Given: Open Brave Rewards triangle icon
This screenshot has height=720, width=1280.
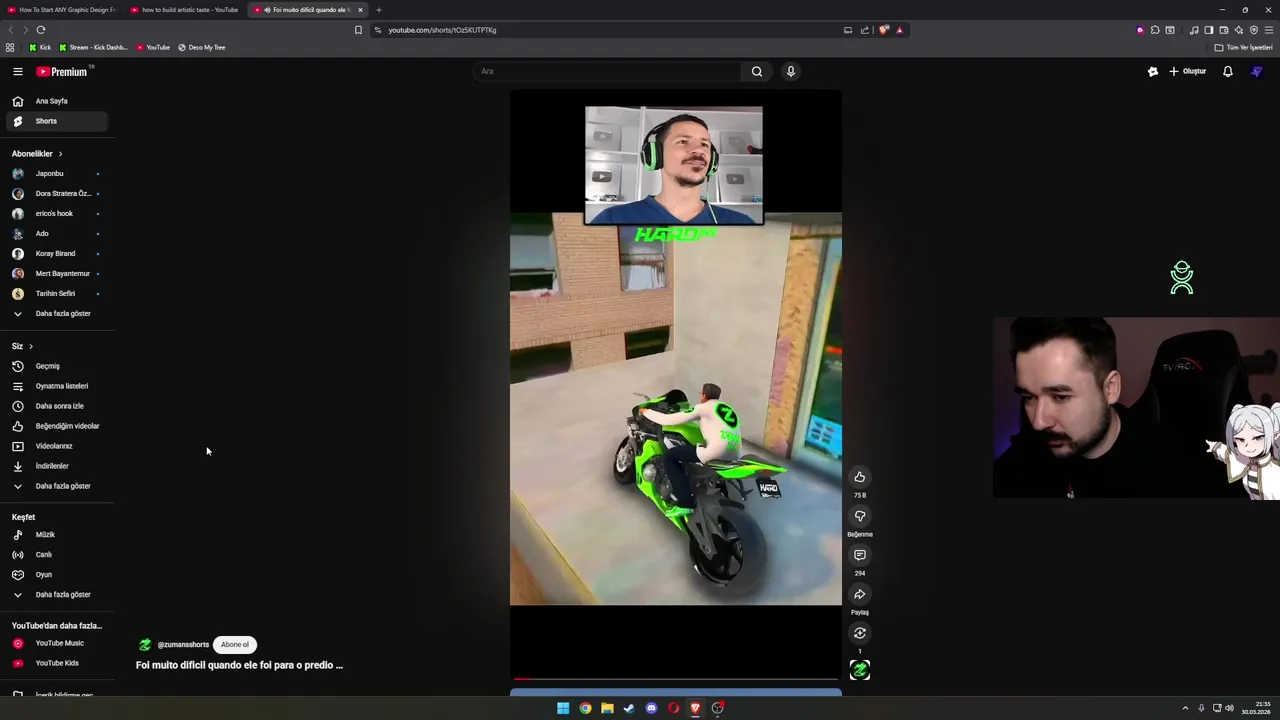Looking at the screenshot, I should tap(899, 30).
